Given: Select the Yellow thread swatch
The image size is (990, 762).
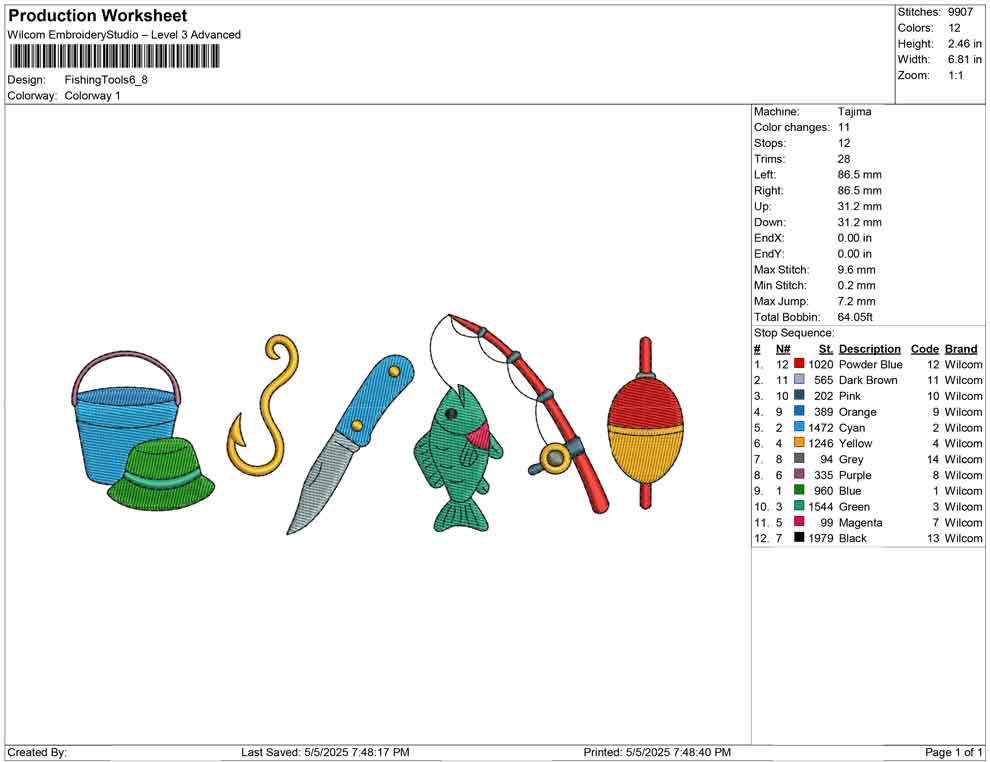Looking at the screenshot, I should (x=798, y=444).
